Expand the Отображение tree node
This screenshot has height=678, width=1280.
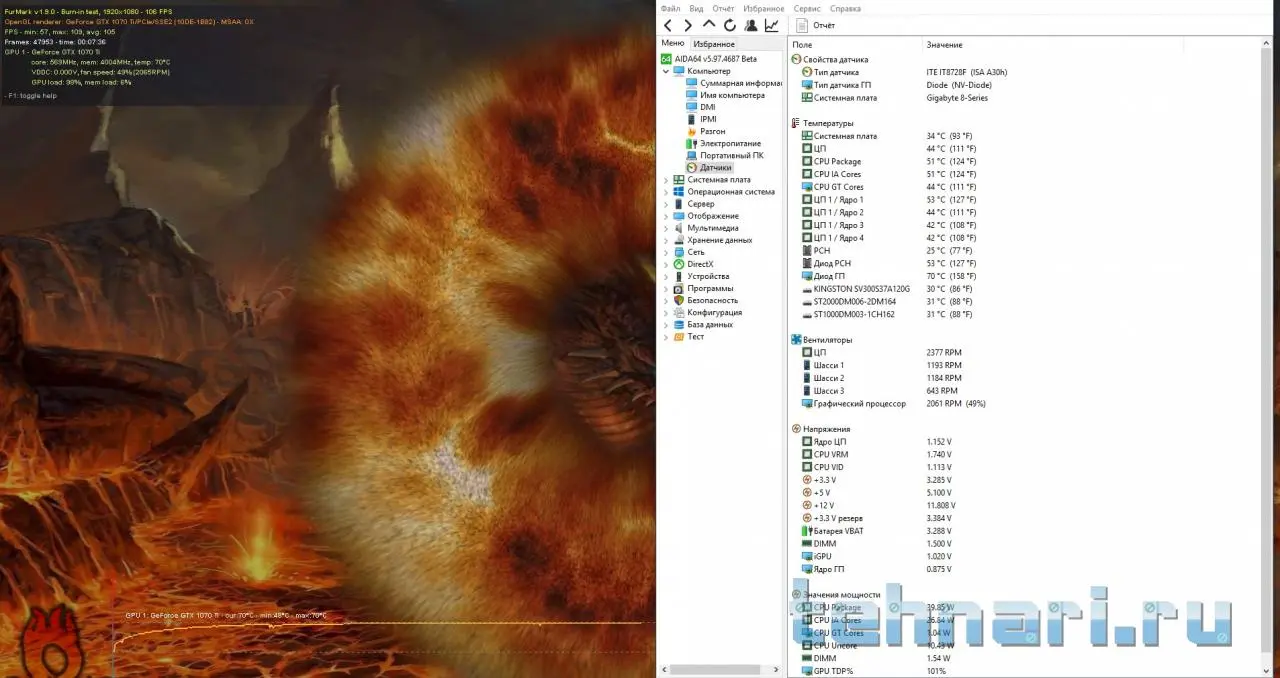(x=666, y=216)
